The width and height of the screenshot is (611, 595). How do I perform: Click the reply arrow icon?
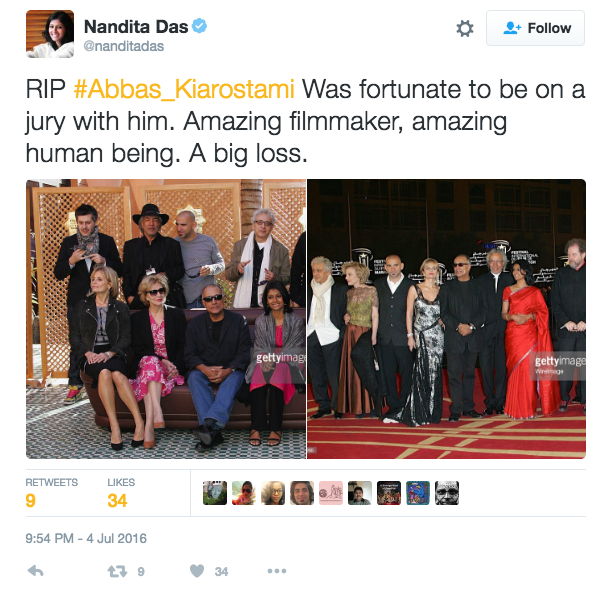35,571
